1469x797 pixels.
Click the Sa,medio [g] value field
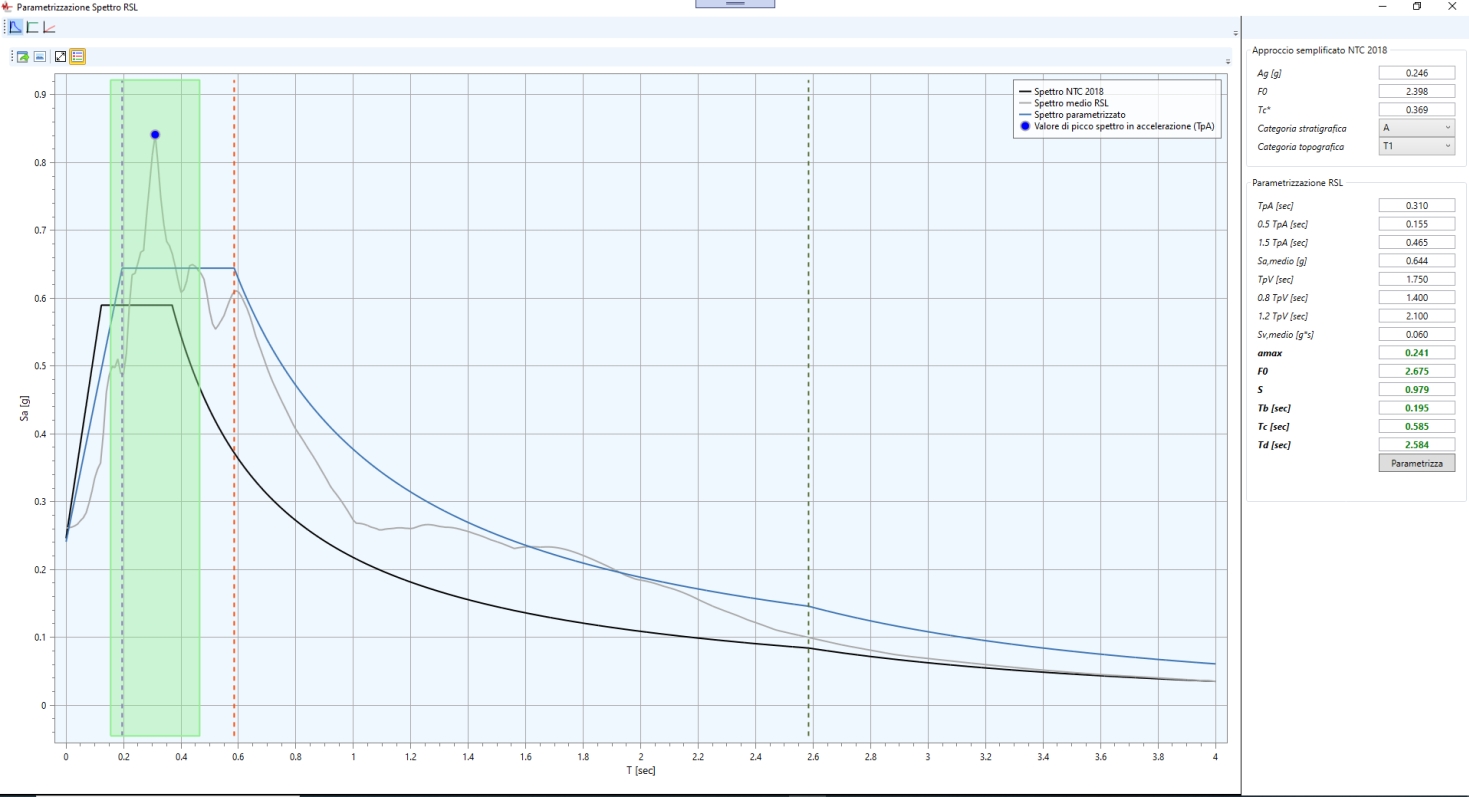tap(1417, 261)
